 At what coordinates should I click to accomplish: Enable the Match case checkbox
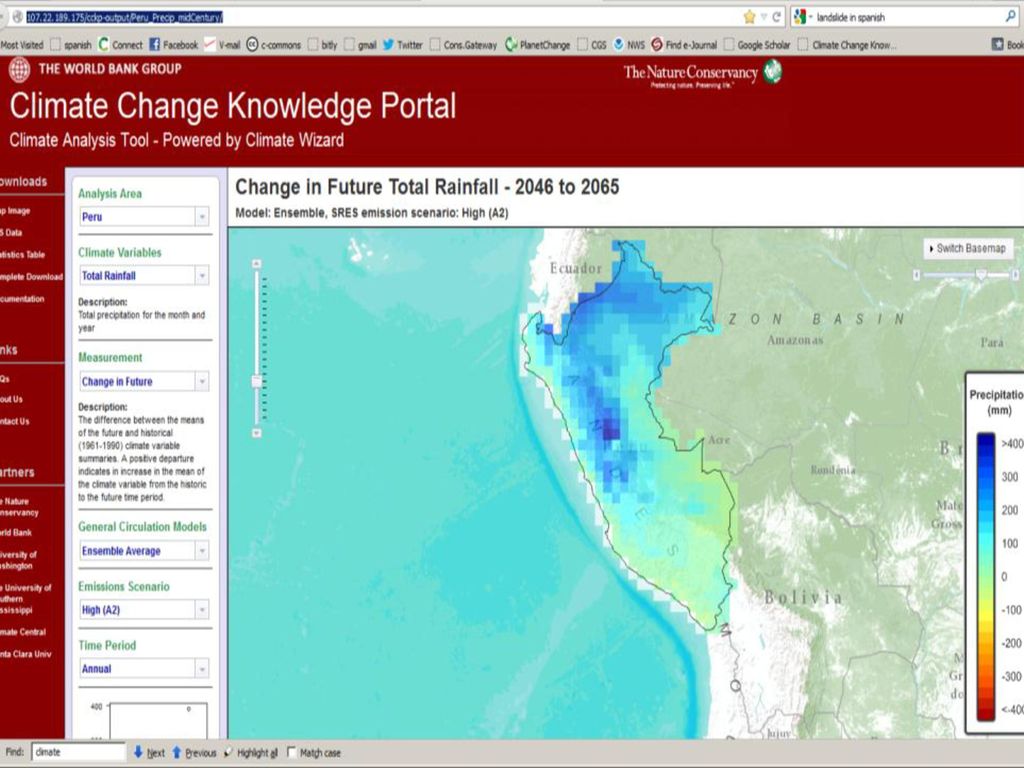click(291, 752)
